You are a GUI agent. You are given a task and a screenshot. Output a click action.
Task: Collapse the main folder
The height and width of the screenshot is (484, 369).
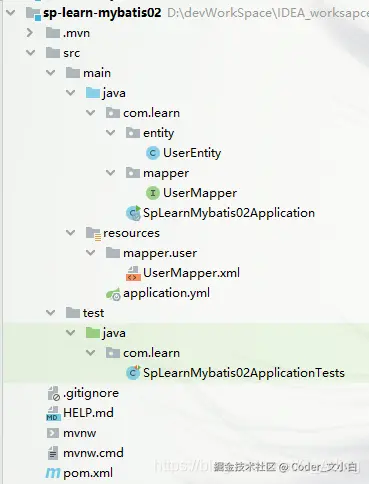pos(51,73)
